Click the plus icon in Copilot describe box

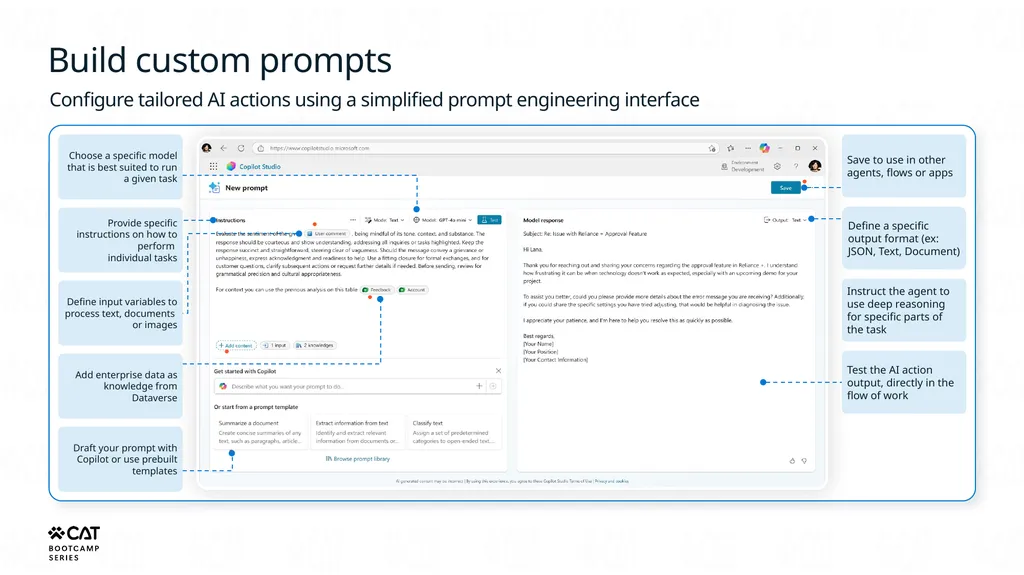pyautogui.click(x=479, y=386)
